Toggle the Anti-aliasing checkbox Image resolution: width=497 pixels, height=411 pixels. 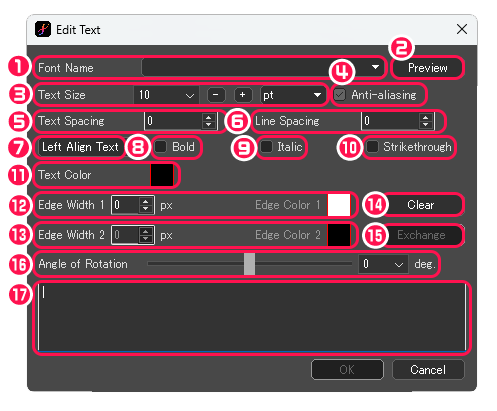340,95
